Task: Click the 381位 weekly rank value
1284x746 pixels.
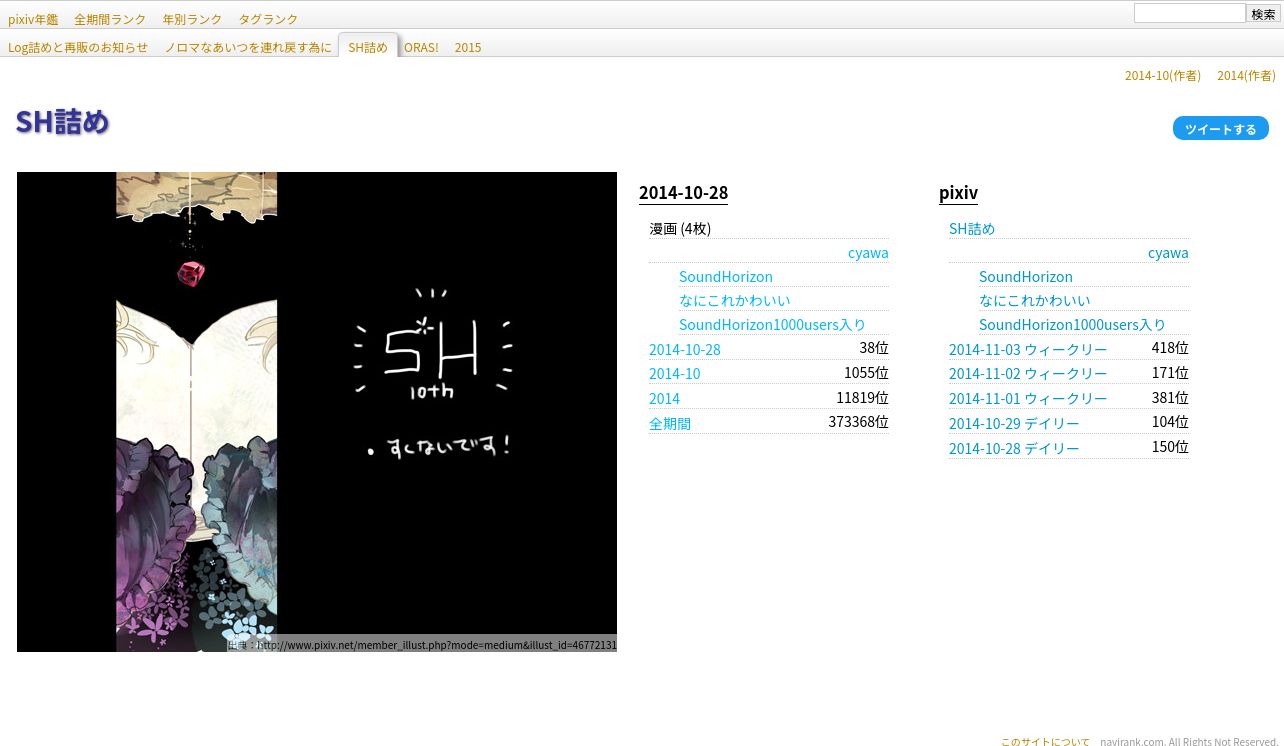Action: coord(1170,397)
